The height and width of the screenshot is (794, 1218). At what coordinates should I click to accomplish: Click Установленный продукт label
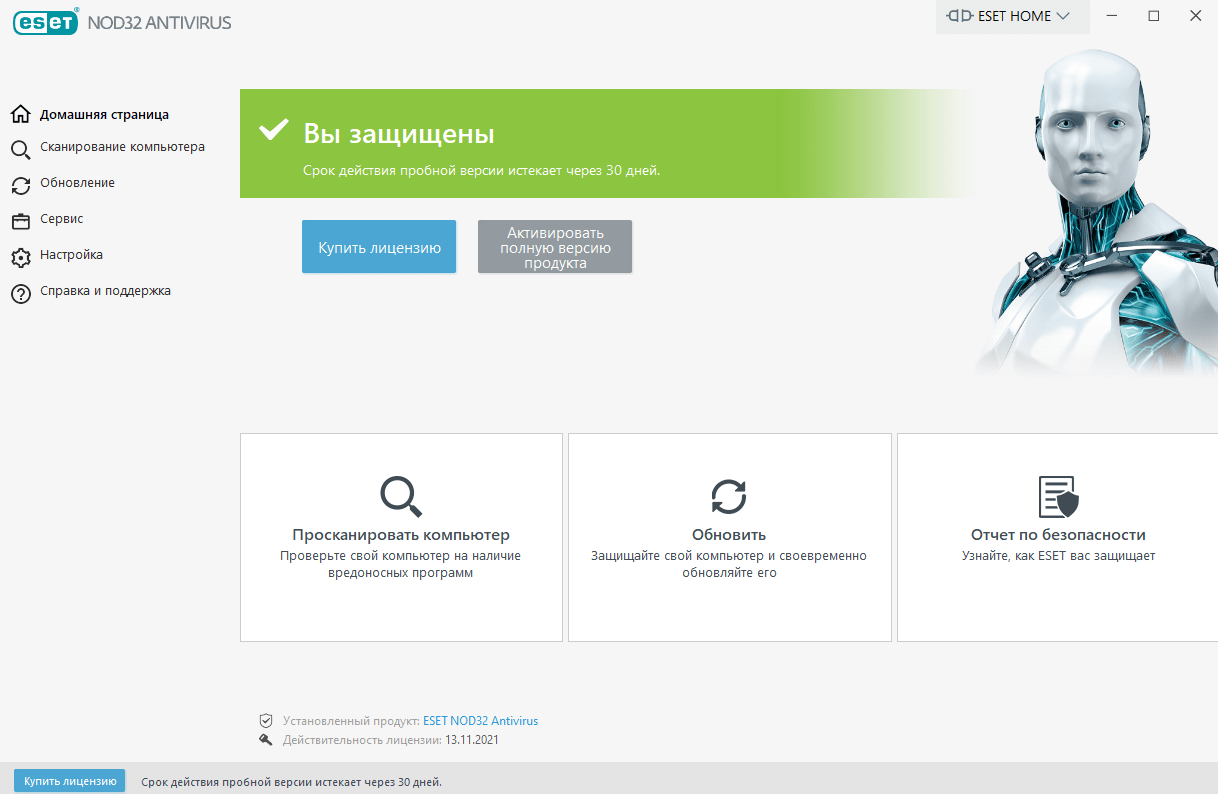click(351, 721)
